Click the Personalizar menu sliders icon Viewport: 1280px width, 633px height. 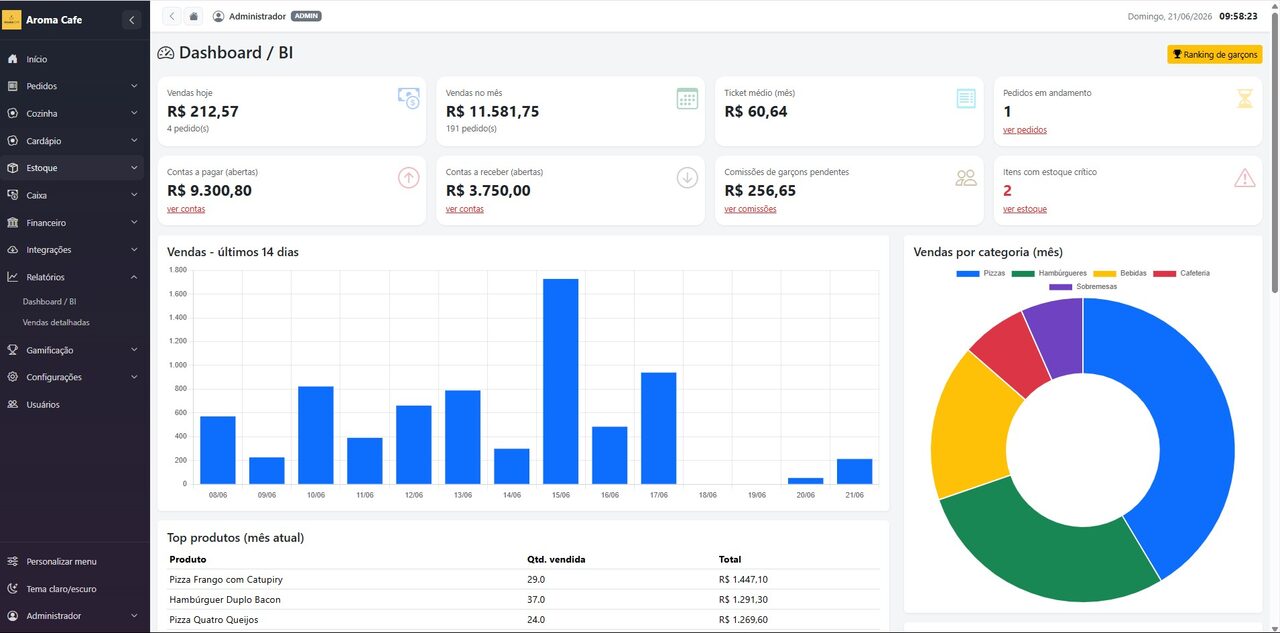(12, 561)
